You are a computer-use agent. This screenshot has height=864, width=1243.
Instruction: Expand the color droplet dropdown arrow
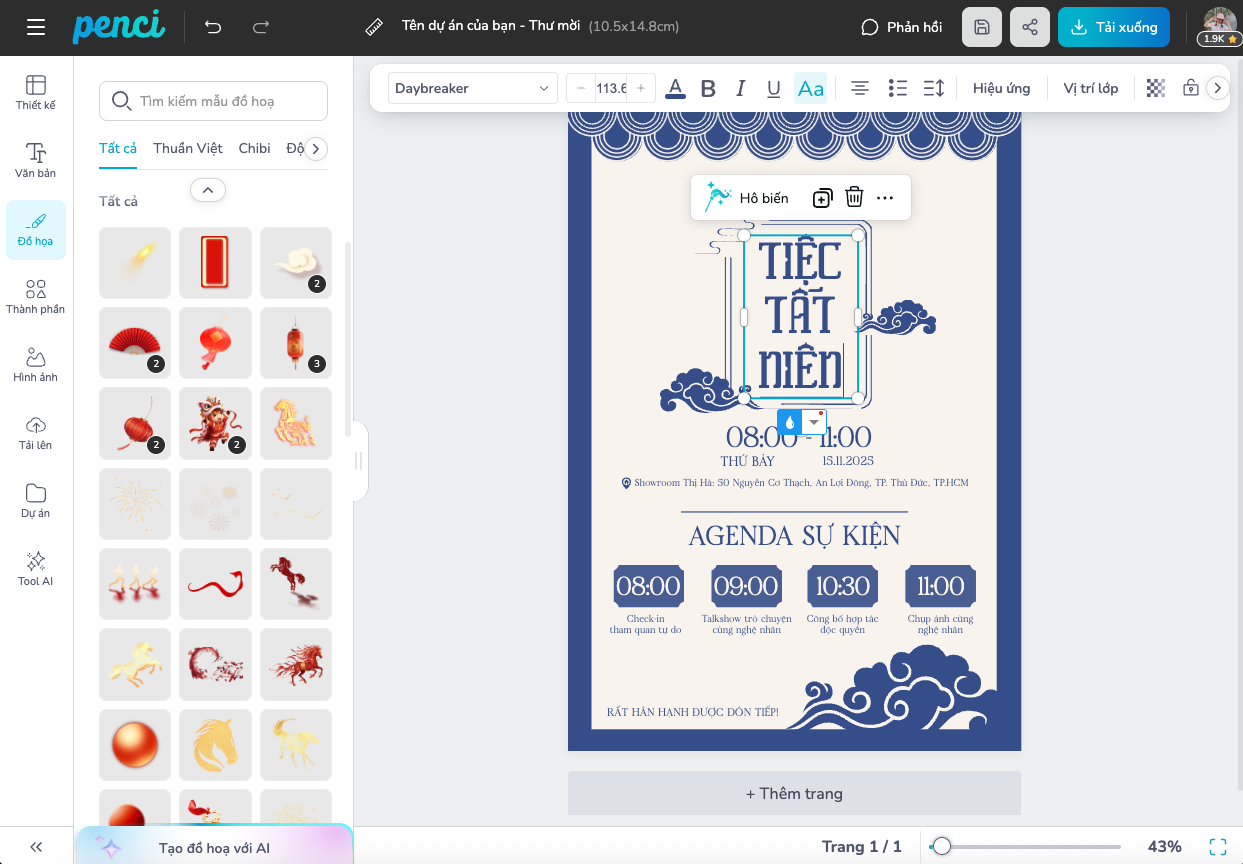click(x=814, y=422)
